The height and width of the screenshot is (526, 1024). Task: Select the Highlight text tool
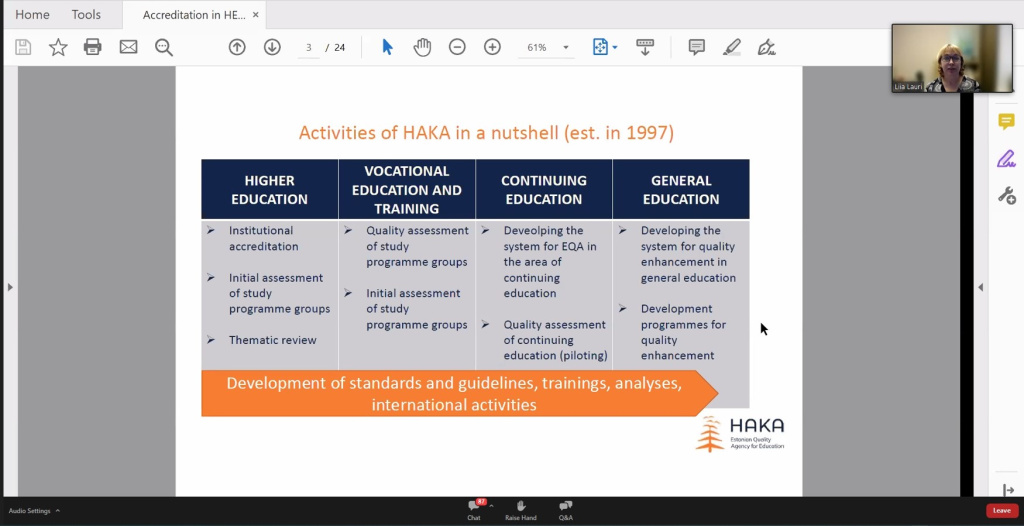click(x=731, y=47)
